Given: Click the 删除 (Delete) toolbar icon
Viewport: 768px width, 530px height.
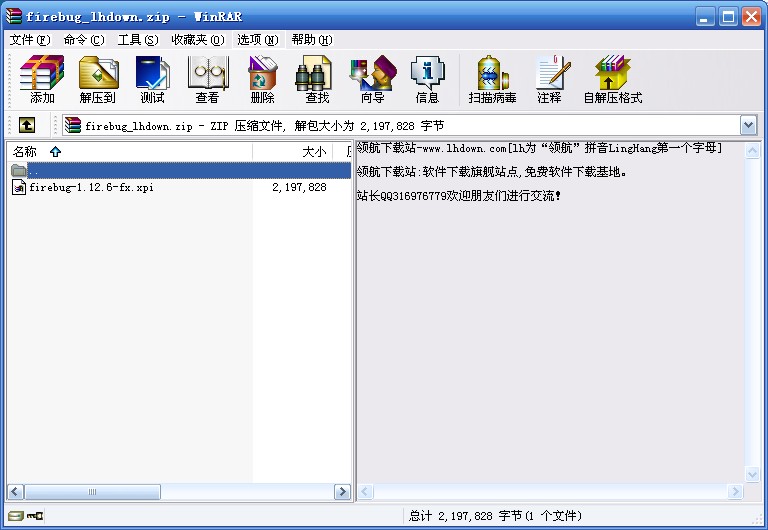Looking at the screenshot, I should point(263,79).
